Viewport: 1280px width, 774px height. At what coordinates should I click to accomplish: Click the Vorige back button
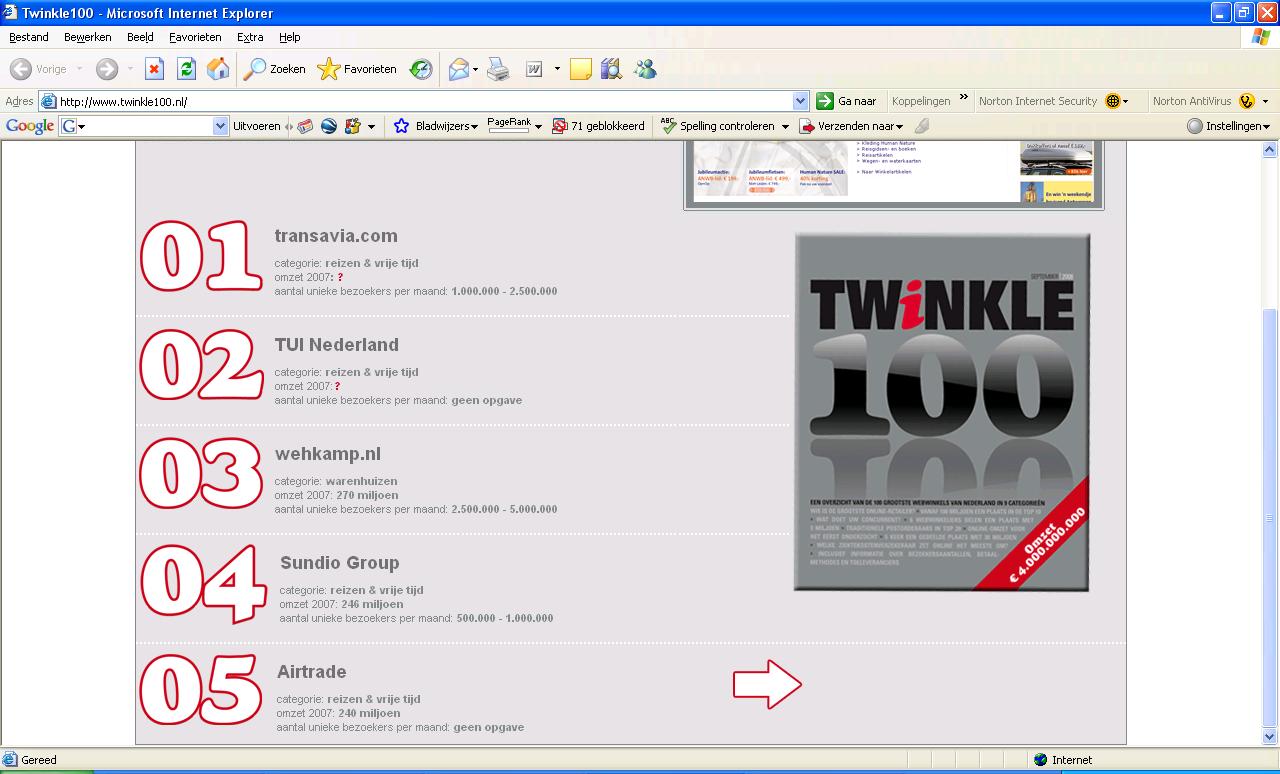pyautogui.click(x=38, y=69)
